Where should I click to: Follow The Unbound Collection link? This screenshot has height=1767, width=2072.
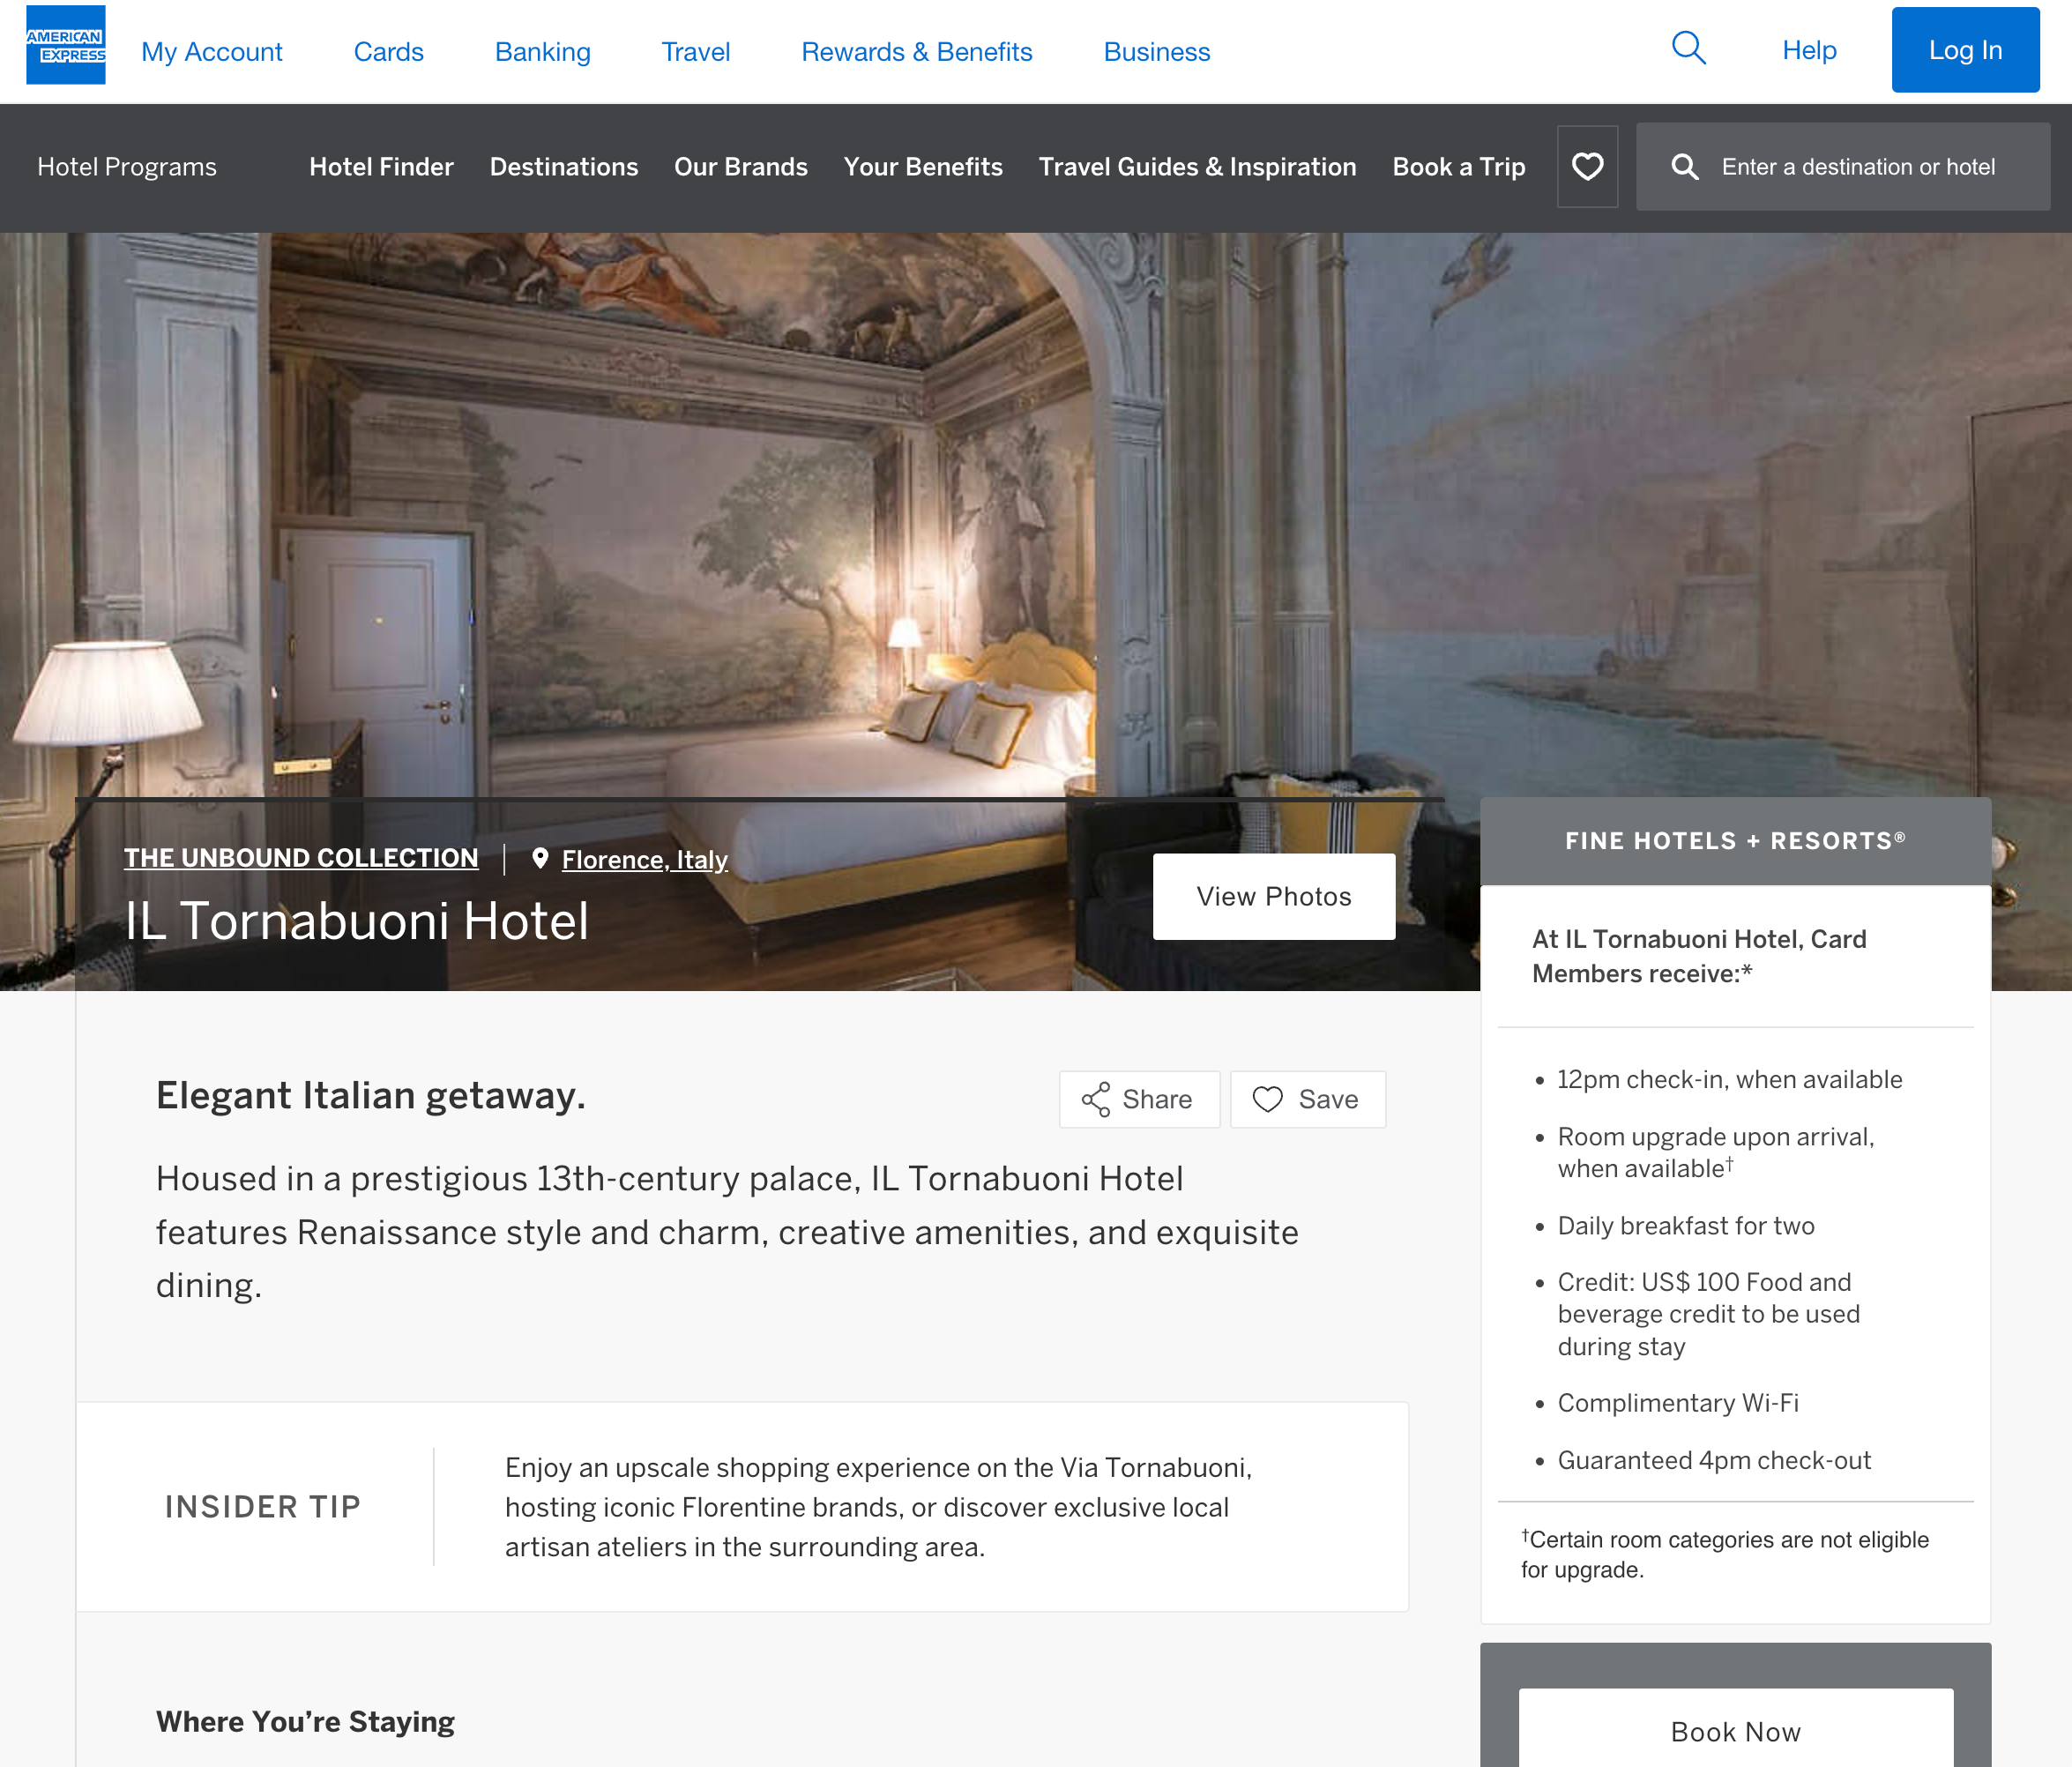coord(301,858)
